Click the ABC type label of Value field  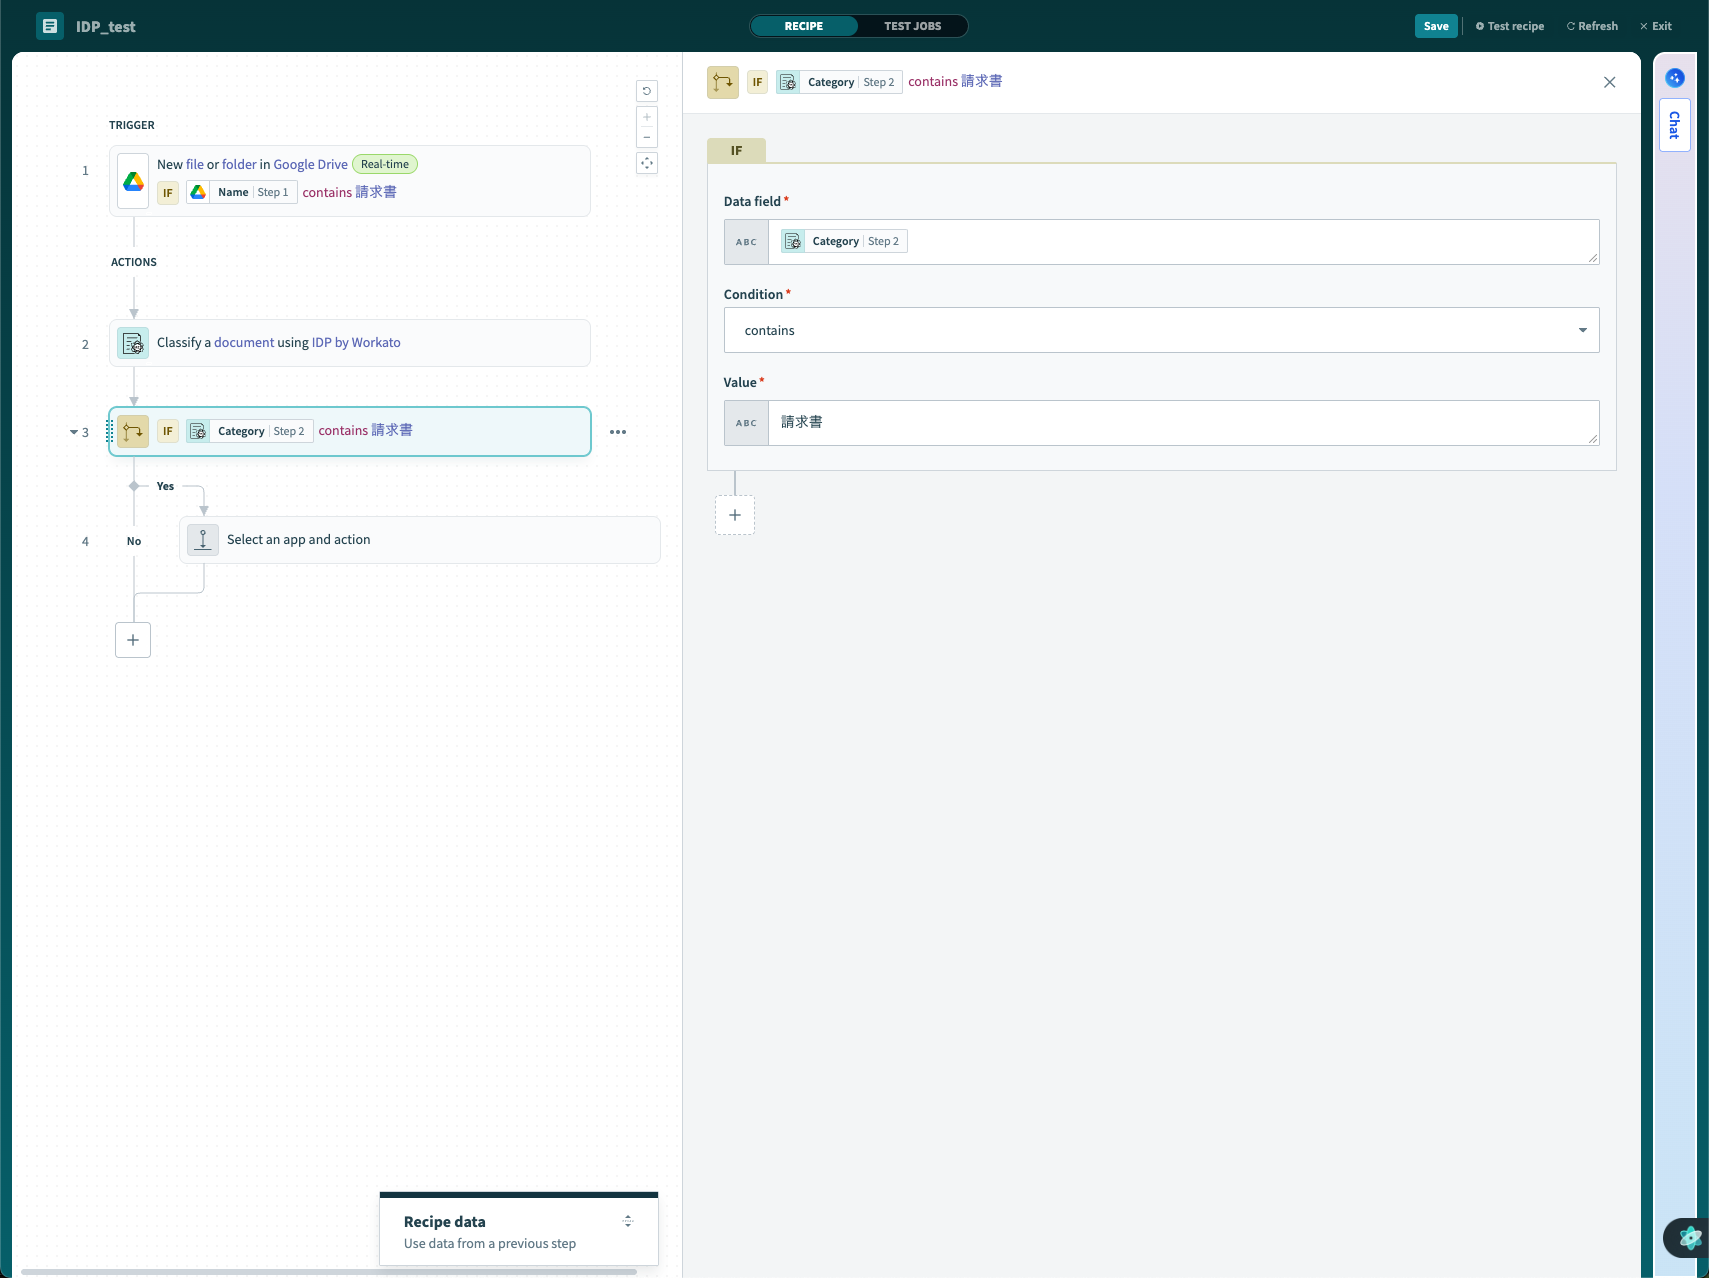[x=747, y=423]
